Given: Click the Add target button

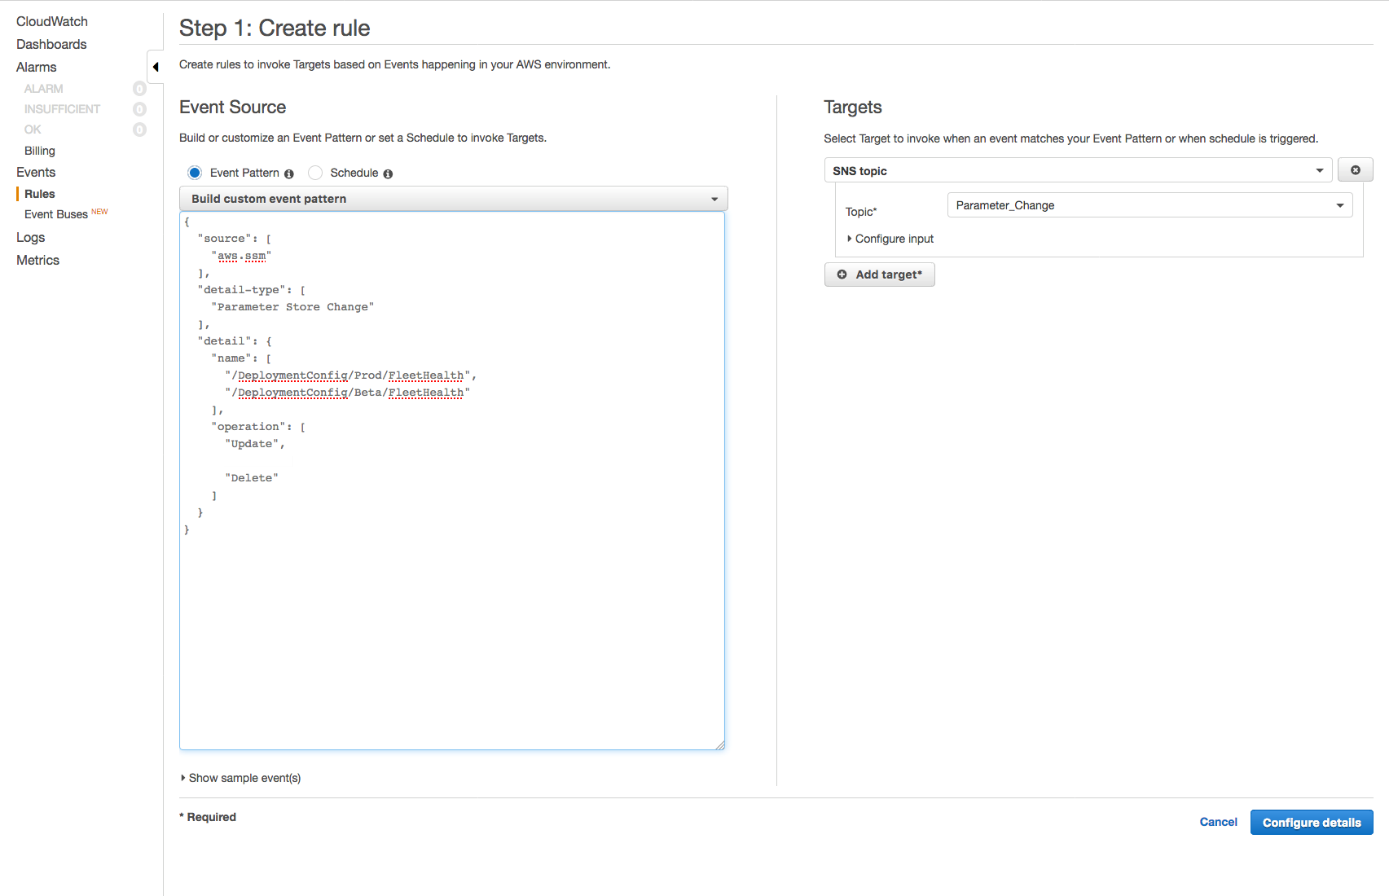Looking at the screenshot, I should click(x=879, y=274).
